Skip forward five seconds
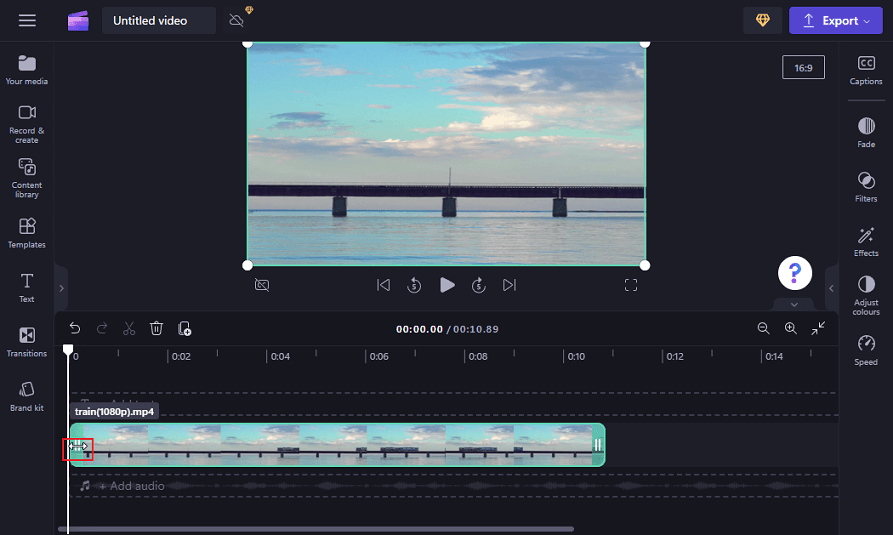 click(478, 285)
